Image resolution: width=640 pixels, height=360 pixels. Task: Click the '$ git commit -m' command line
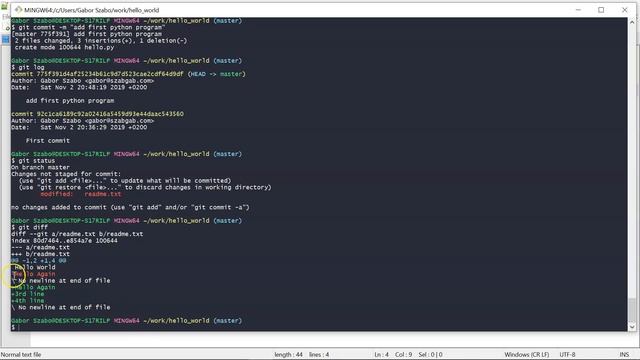tap(88, 27)
